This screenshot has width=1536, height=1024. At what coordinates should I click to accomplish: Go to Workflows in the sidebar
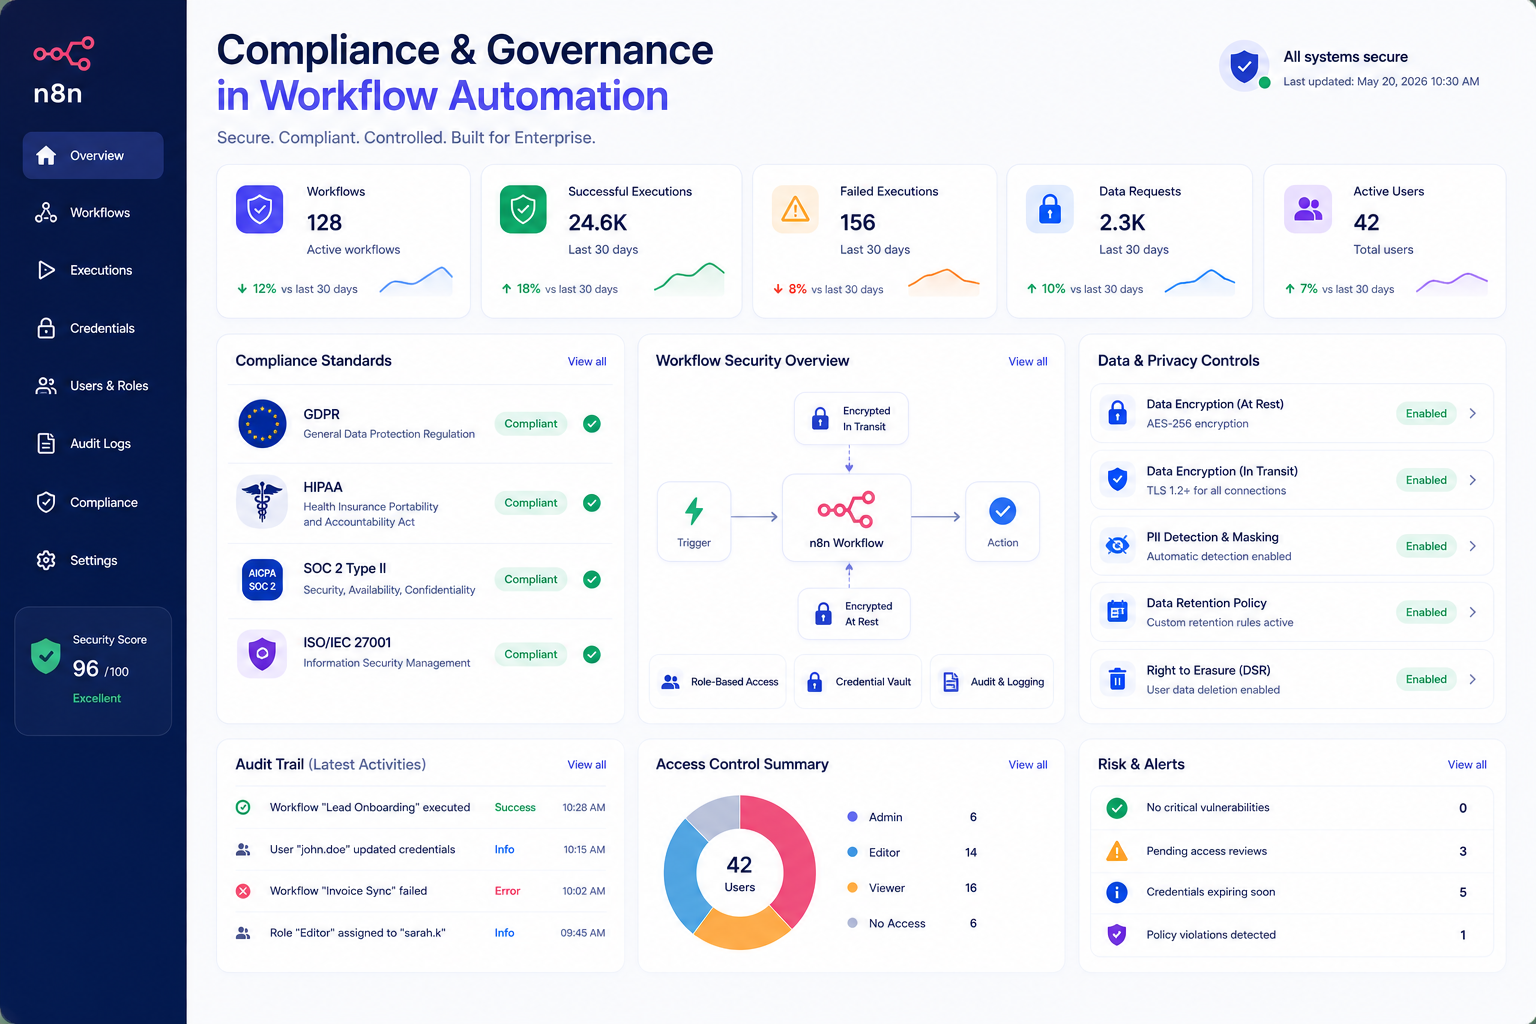point(93,213)
